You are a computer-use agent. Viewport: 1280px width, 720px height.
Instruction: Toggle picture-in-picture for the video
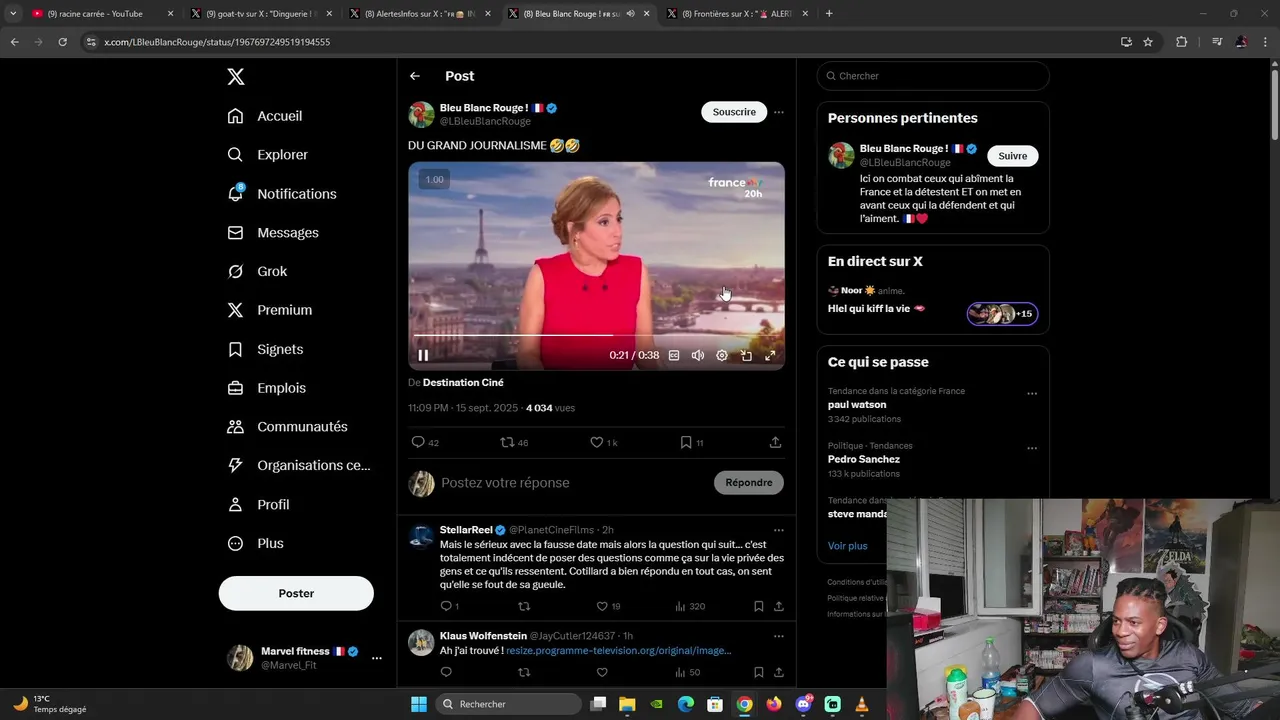(746, 355)
